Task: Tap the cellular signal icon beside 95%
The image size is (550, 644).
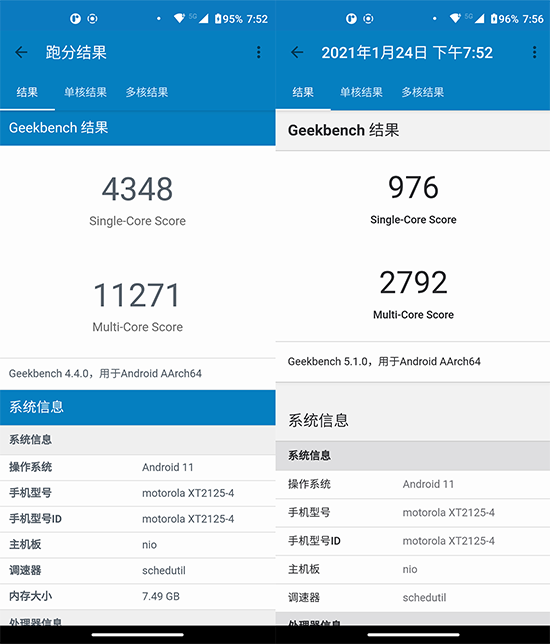Action: [203, 18]
